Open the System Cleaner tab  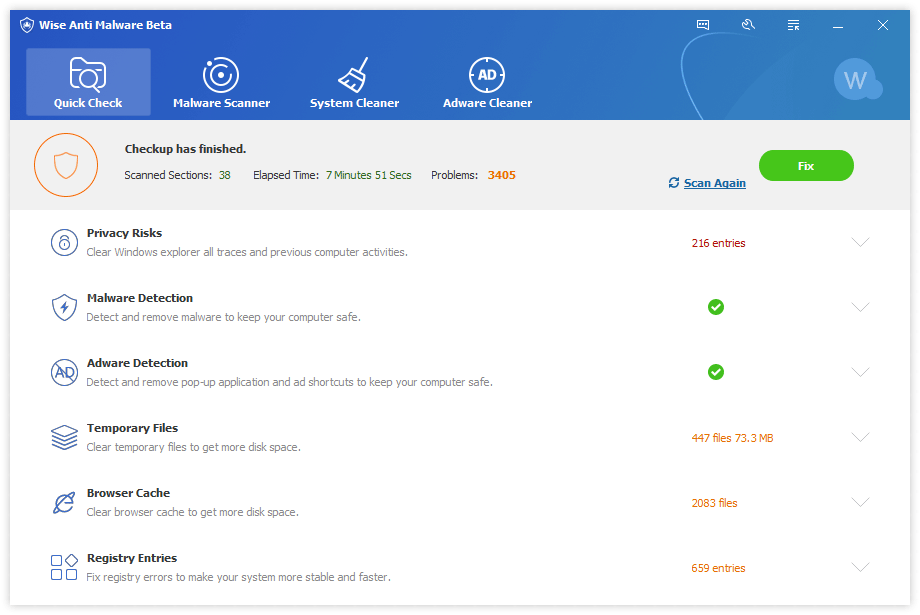point(354,82)
